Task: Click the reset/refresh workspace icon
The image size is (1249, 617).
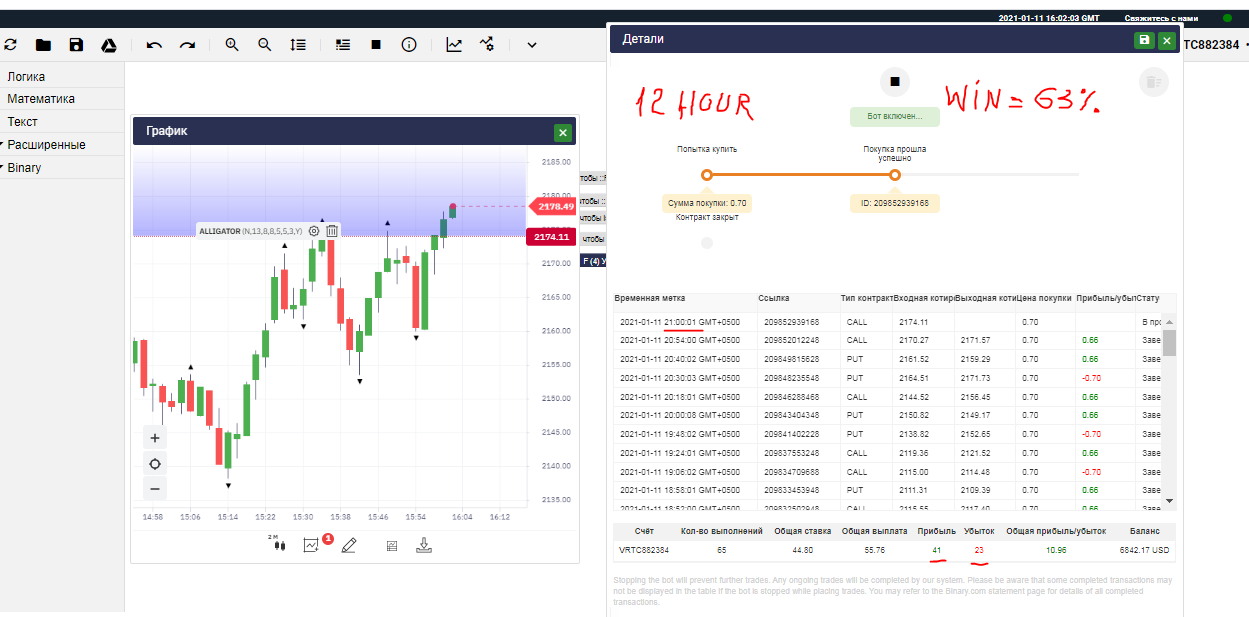Action: pyautogui.click(x=11, y=45)
